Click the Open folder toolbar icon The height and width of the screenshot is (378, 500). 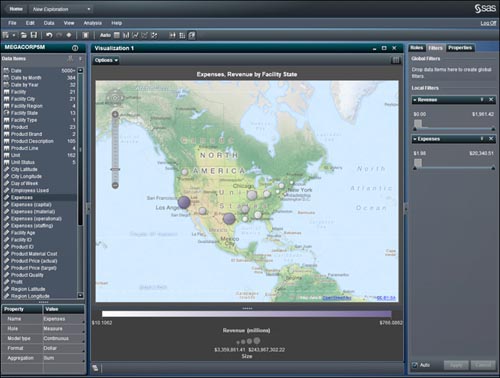pos(23,35)
